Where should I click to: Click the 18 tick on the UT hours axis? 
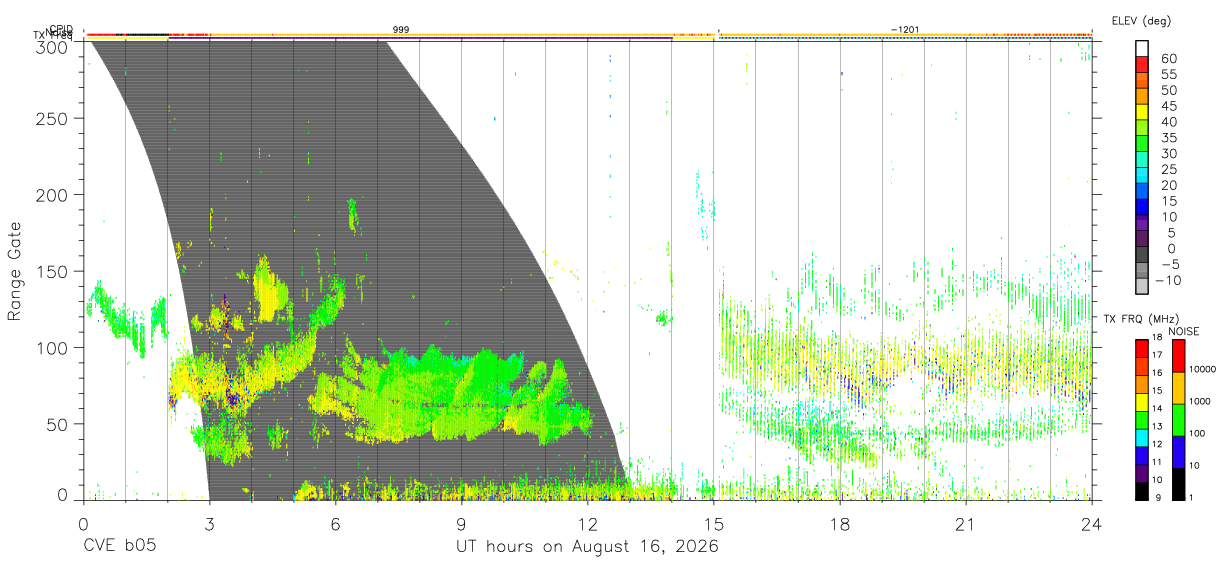840,525
